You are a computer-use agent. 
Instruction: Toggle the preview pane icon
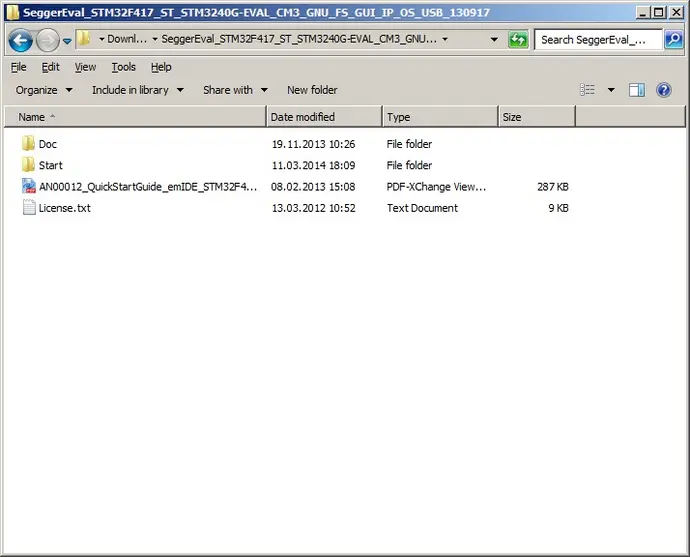(637, 90)
